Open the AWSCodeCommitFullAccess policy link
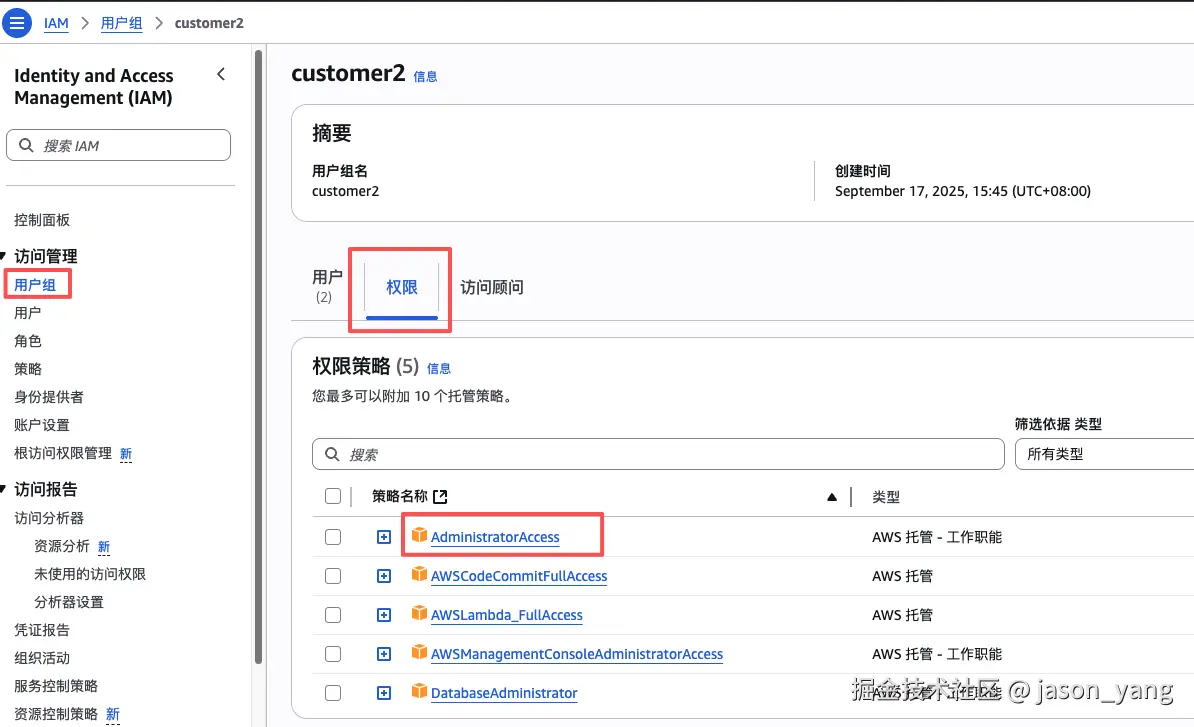 [x=519, y=576]
